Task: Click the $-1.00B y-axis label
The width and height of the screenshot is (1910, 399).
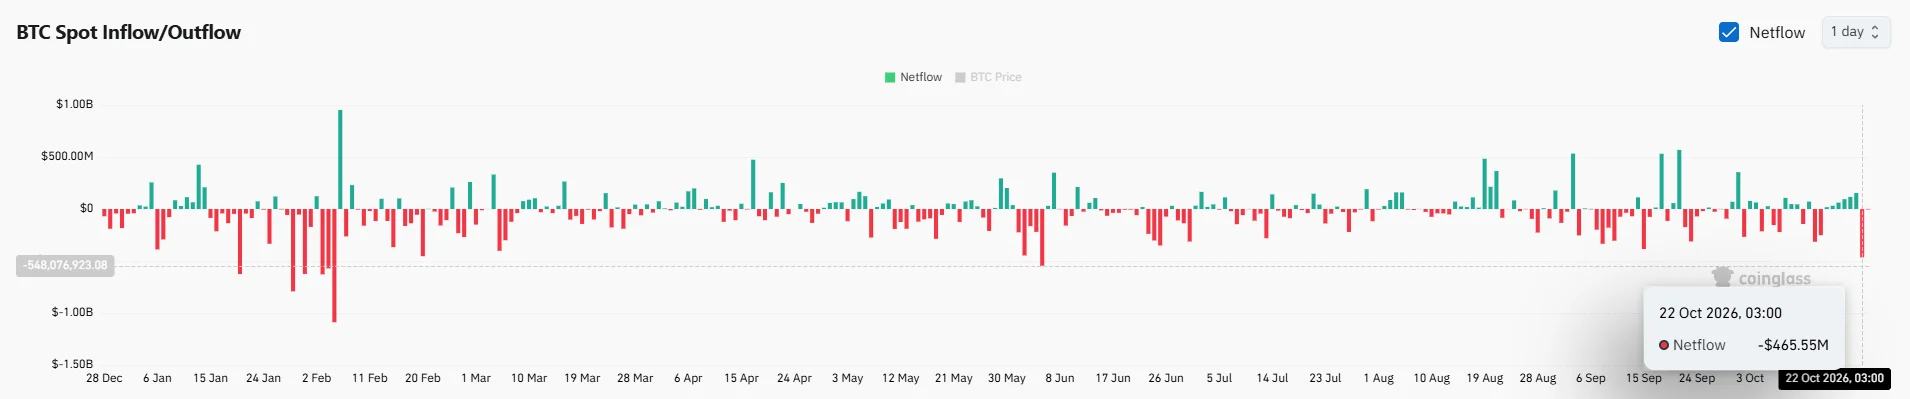Action: pos(72,312)
